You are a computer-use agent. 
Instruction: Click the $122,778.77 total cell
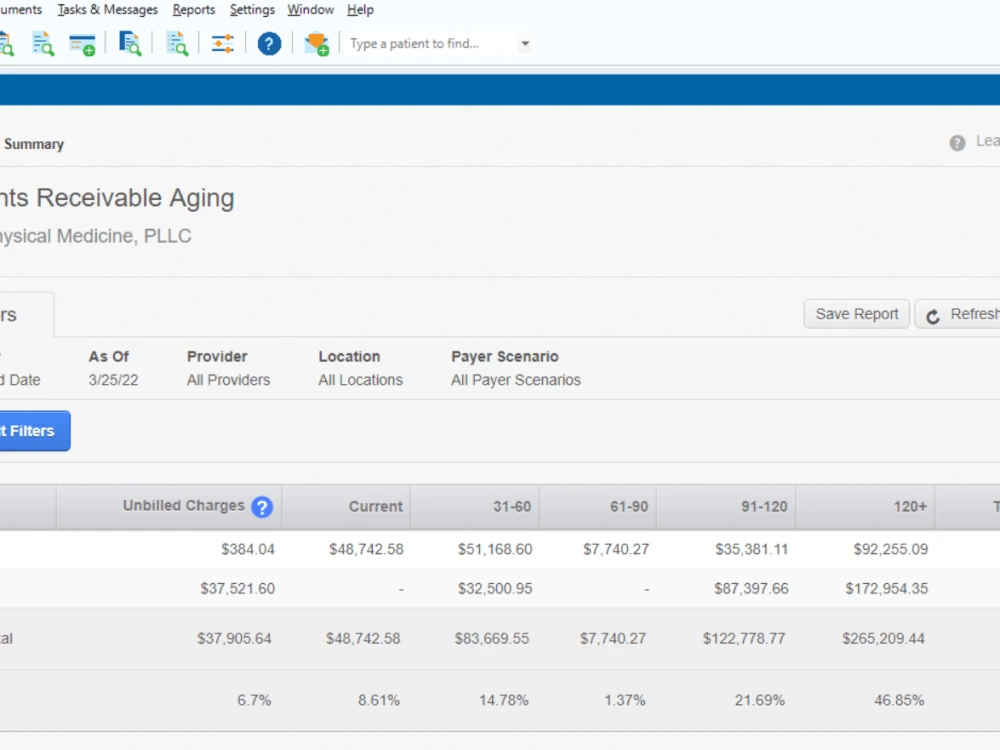coord(744,638)
